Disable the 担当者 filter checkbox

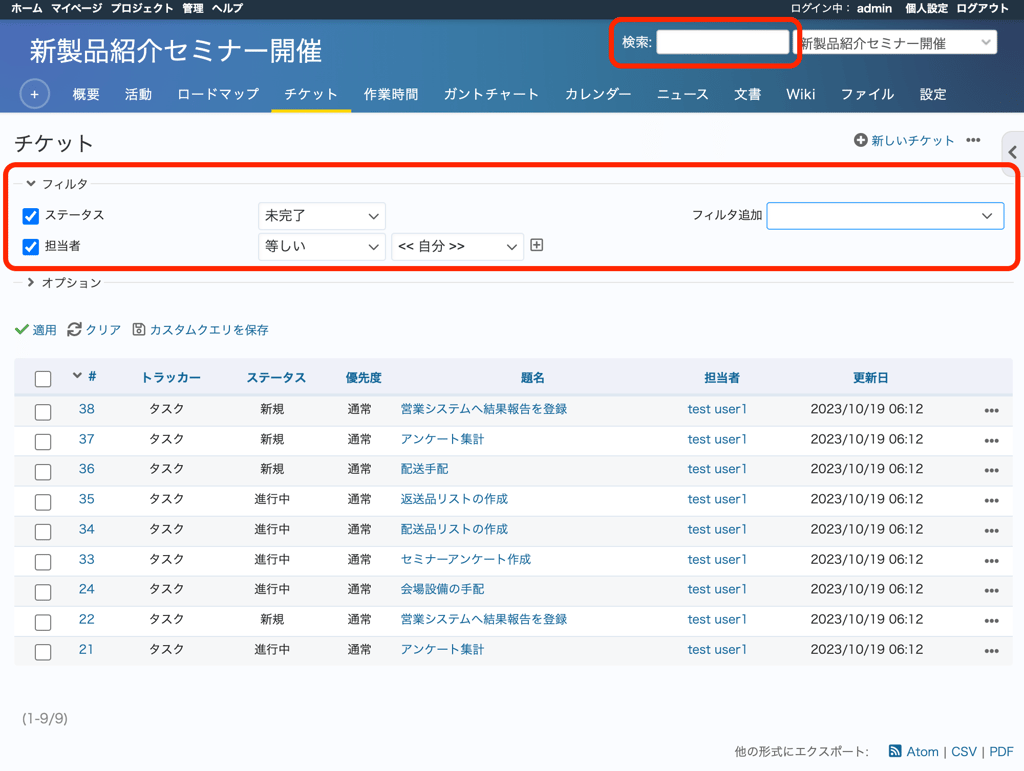pos(29,245)
